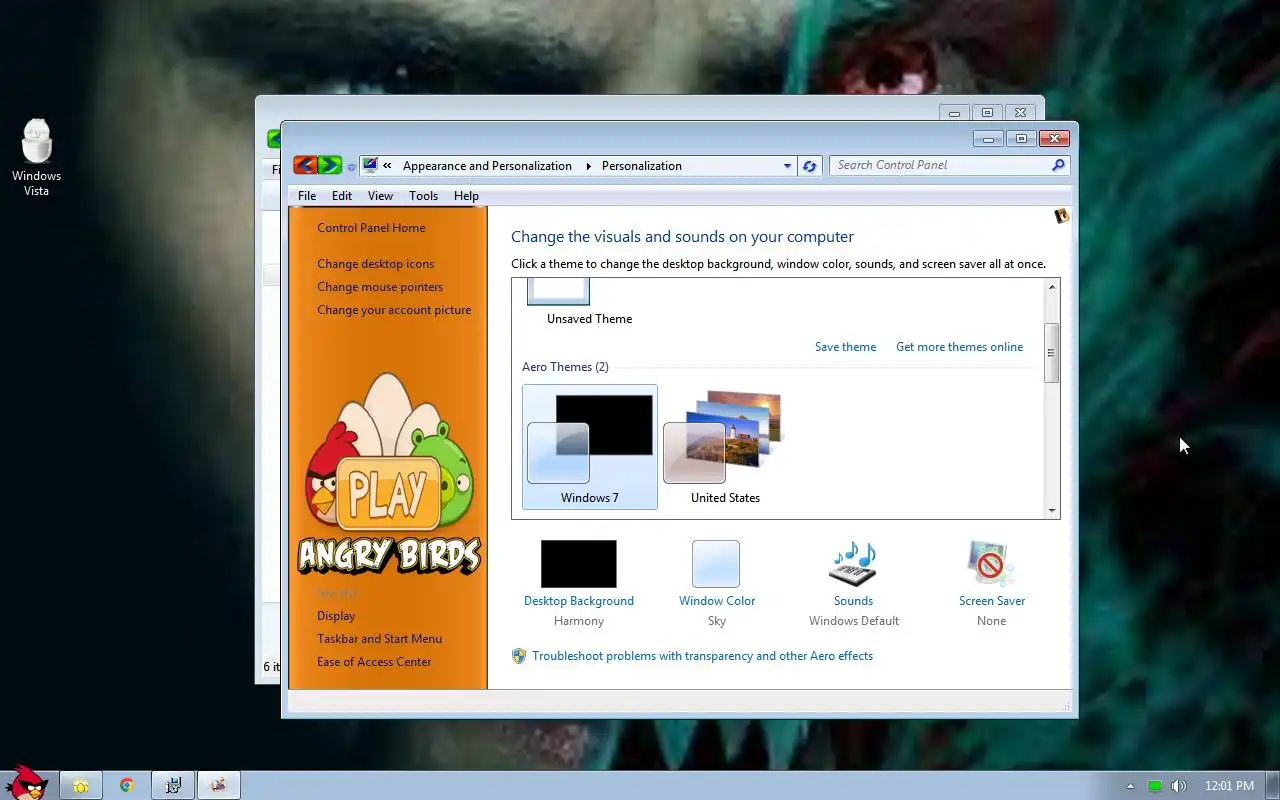Open the Sounds settings icon
Screen dimensions: 1280x800
(853, 564)
